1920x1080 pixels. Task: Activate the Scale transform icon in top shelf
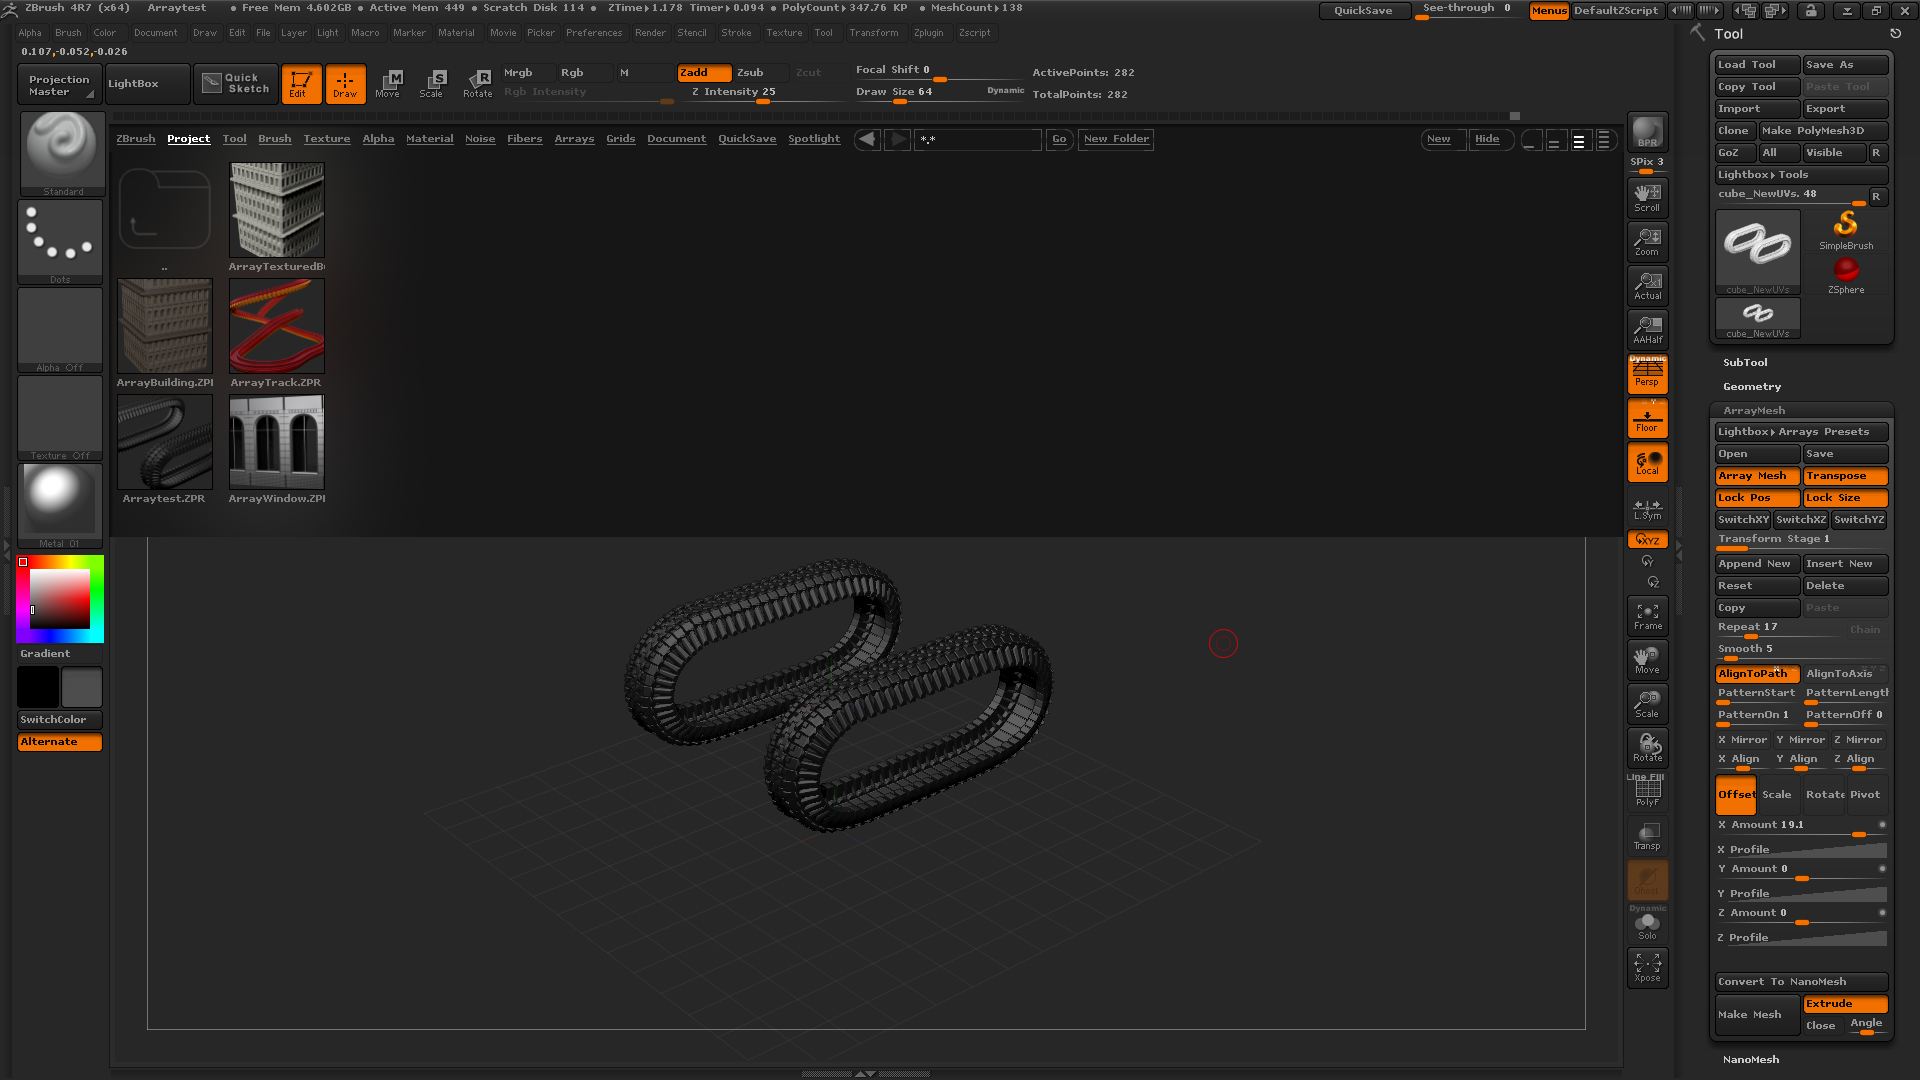[432, 84]
